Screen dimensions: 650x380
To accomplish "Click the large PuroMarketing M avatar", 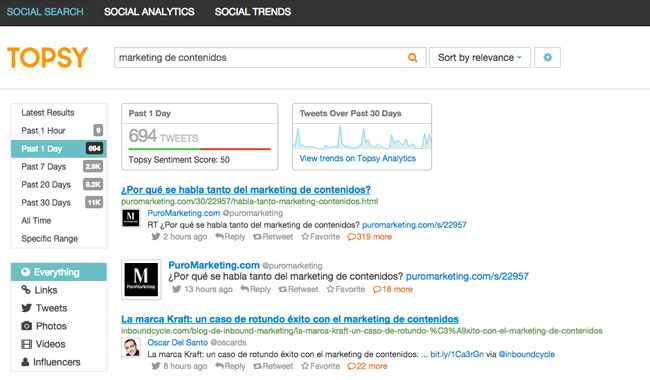I will click(x=141, y=279).
